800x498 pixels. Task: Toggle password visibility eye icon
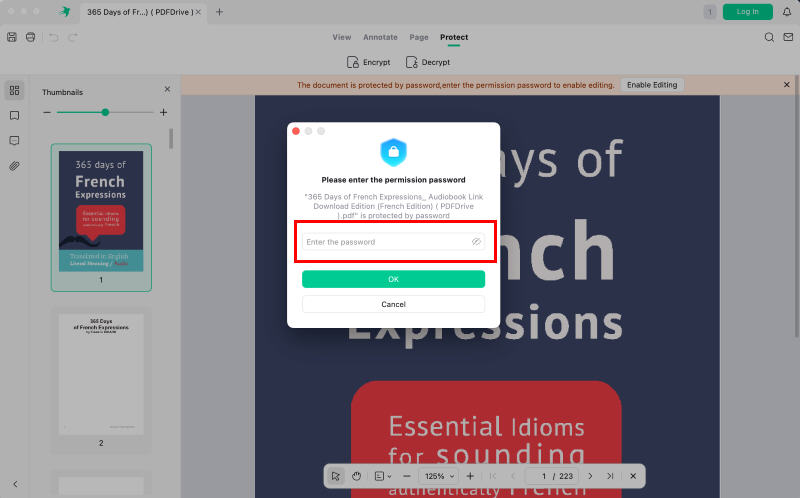[x=476, y=242]
